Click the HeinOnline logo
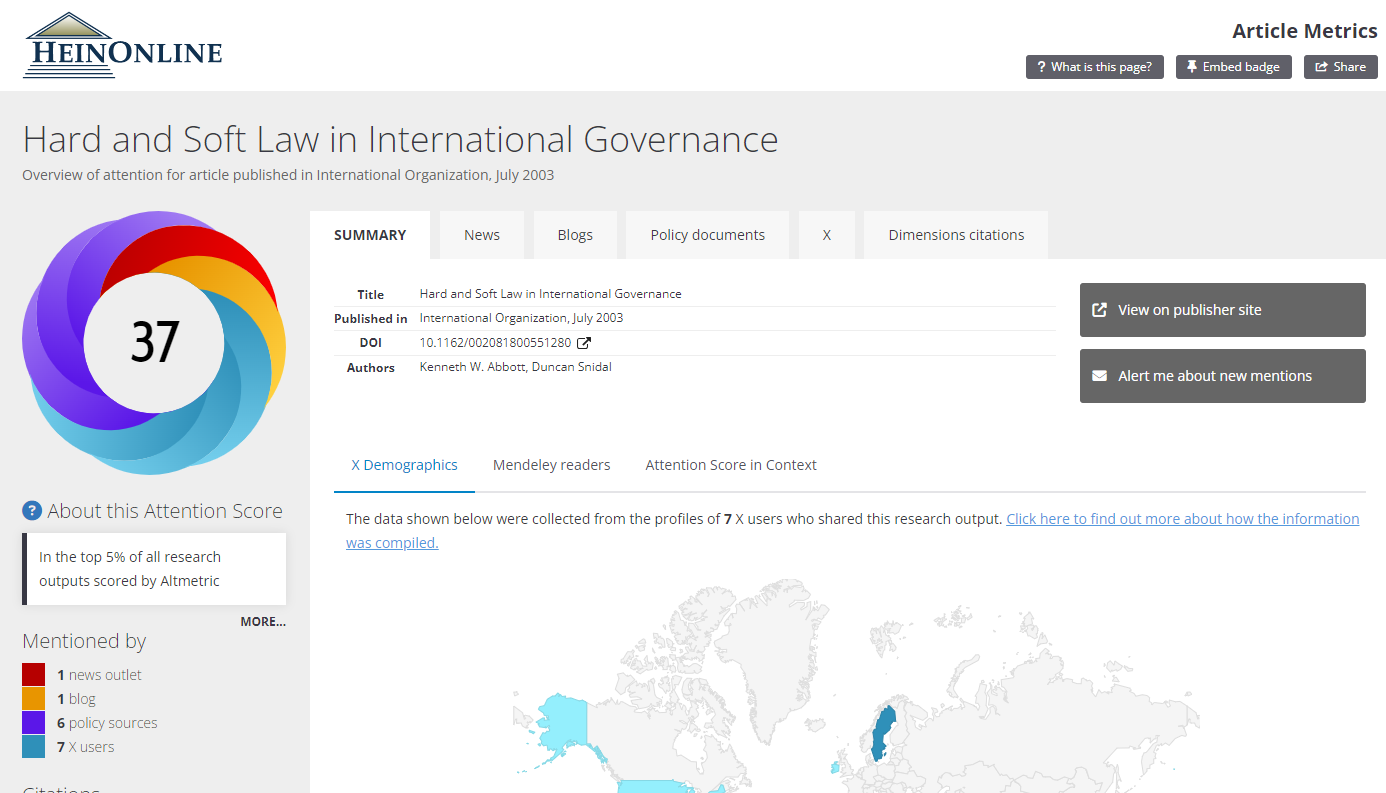Viewport: 1386px width, 793px height. (x=122, y=44)
